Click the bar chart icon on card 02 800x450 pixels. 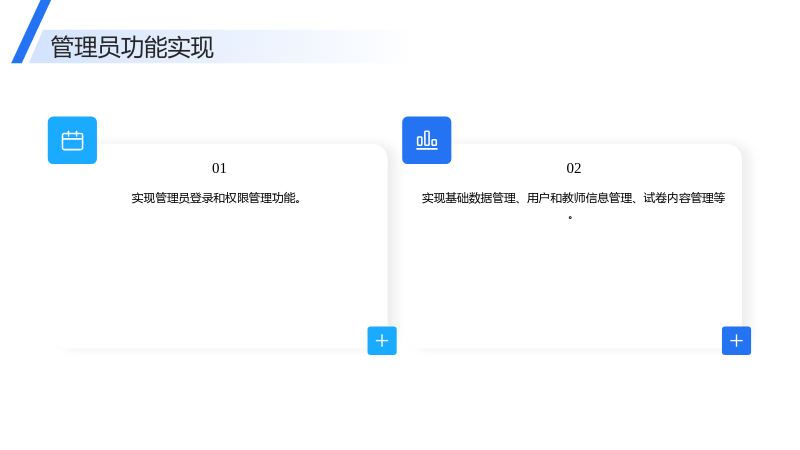coord(427,140)
